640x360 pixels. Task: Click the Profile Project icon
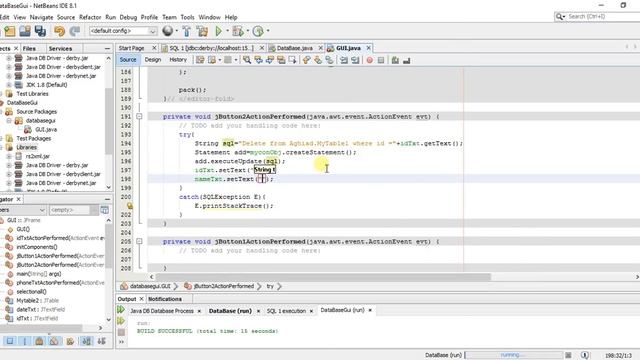[x=258, y=31]
